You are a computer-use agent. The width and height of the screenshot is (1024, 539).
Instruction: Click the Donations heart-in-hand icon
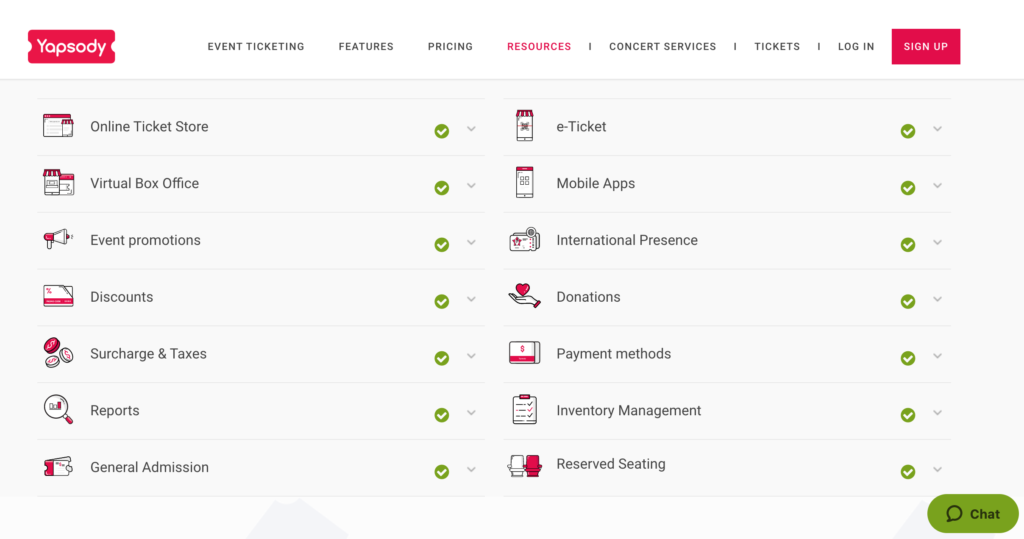524,296
